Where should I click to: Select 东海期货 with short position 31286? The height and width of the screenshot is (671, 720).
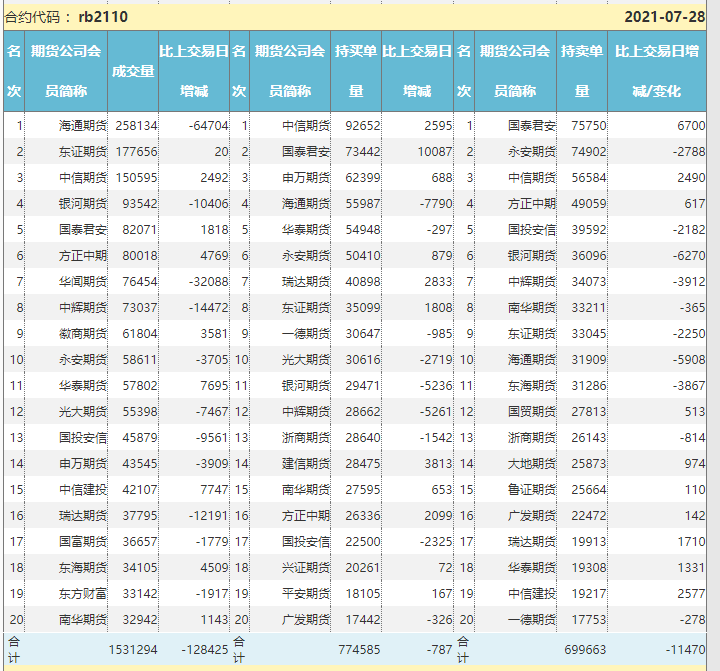point(532,385)
